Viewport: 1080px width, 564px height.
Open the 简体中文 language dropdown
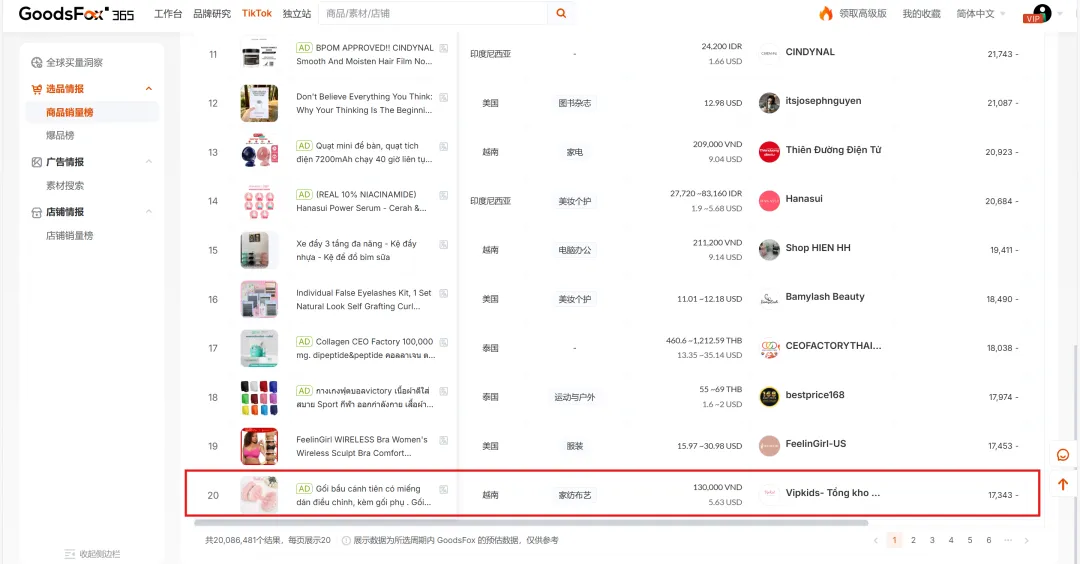pos(981,14)
